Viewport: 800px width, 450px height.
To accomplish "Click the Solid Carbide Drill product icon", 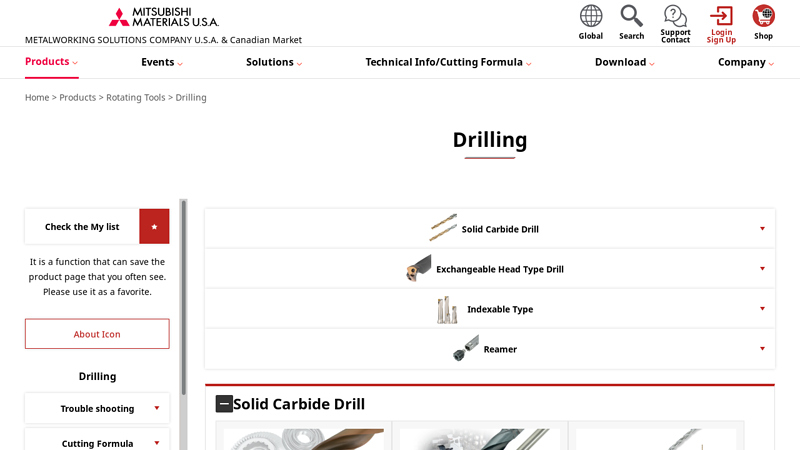I will point(443,228).
